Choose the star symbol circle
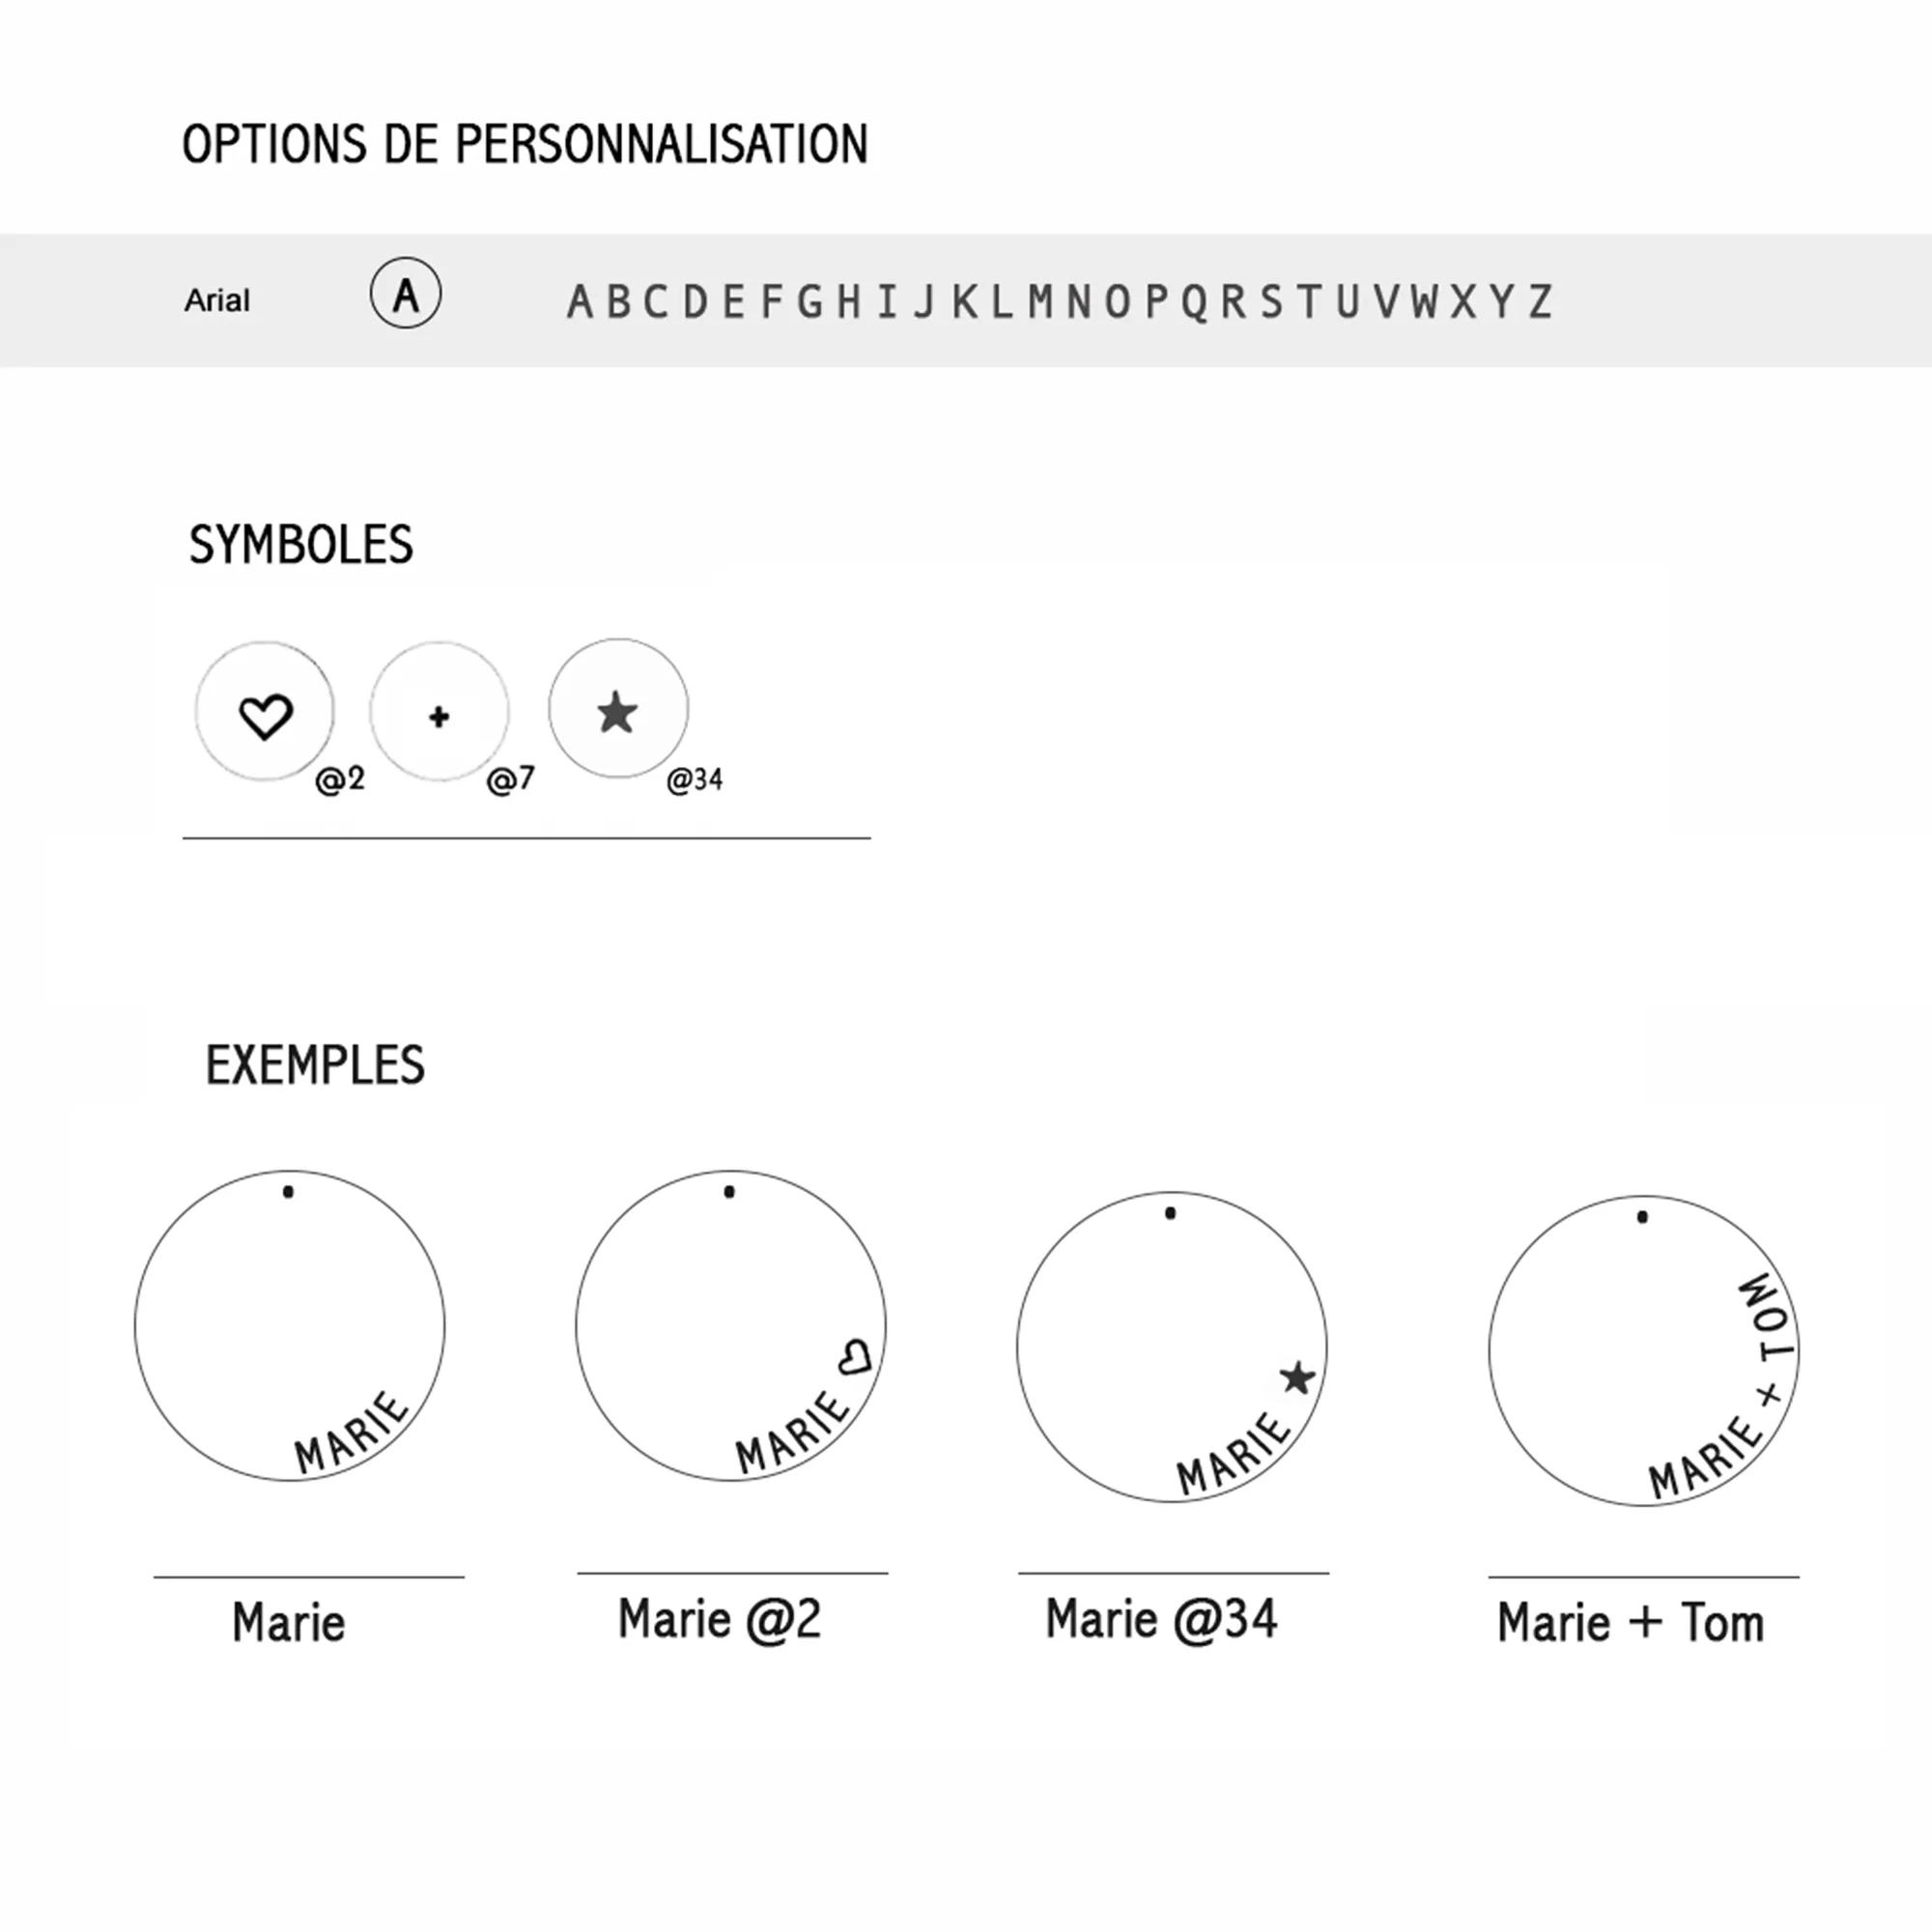The image size is (1932, 1932). point(618,708)
